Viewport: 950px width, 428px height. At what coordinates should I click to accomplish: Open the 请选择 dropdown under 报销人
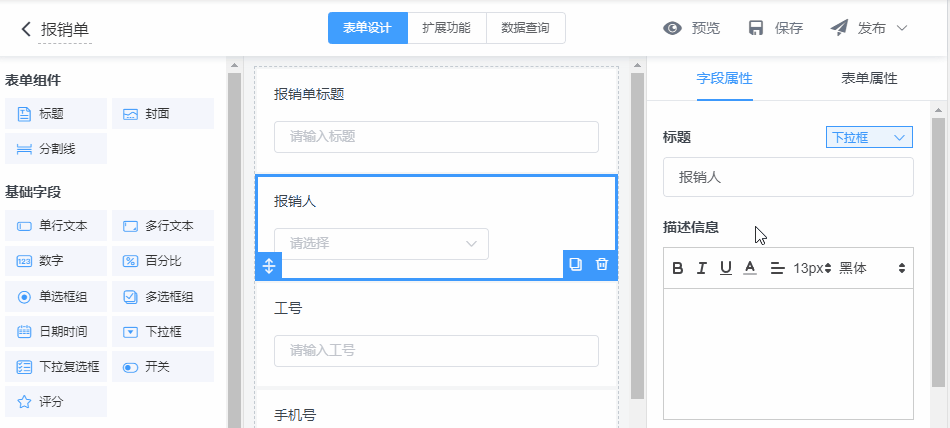(381, 244)
